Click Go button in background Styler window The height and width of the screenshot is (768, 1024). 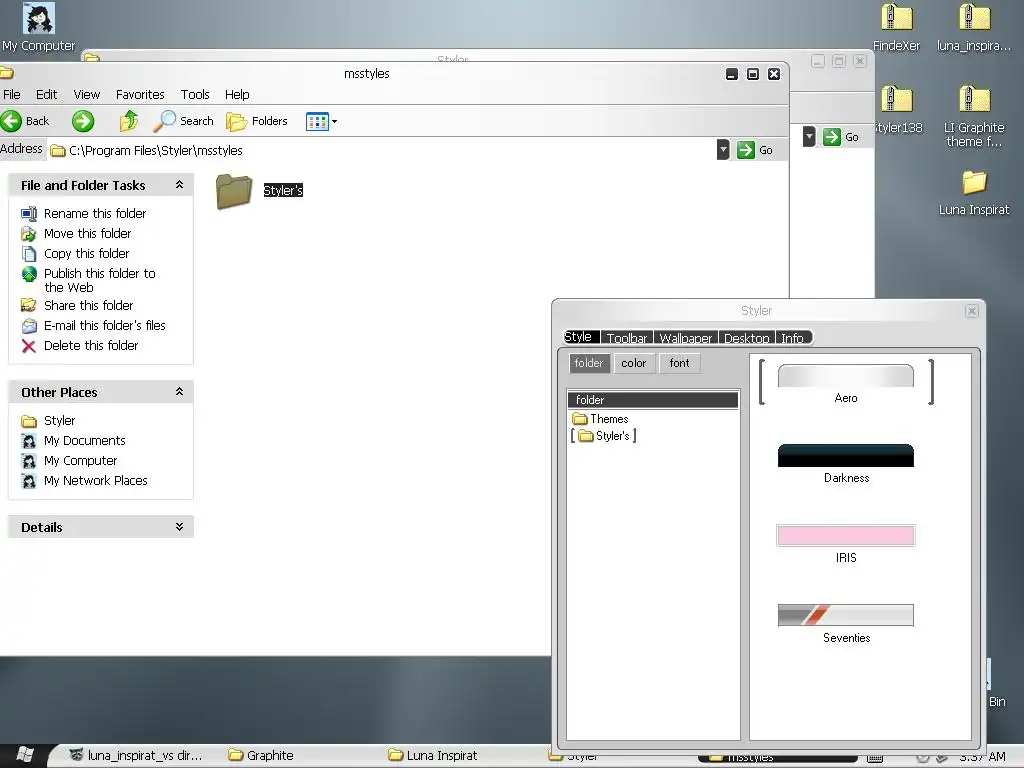841,137
